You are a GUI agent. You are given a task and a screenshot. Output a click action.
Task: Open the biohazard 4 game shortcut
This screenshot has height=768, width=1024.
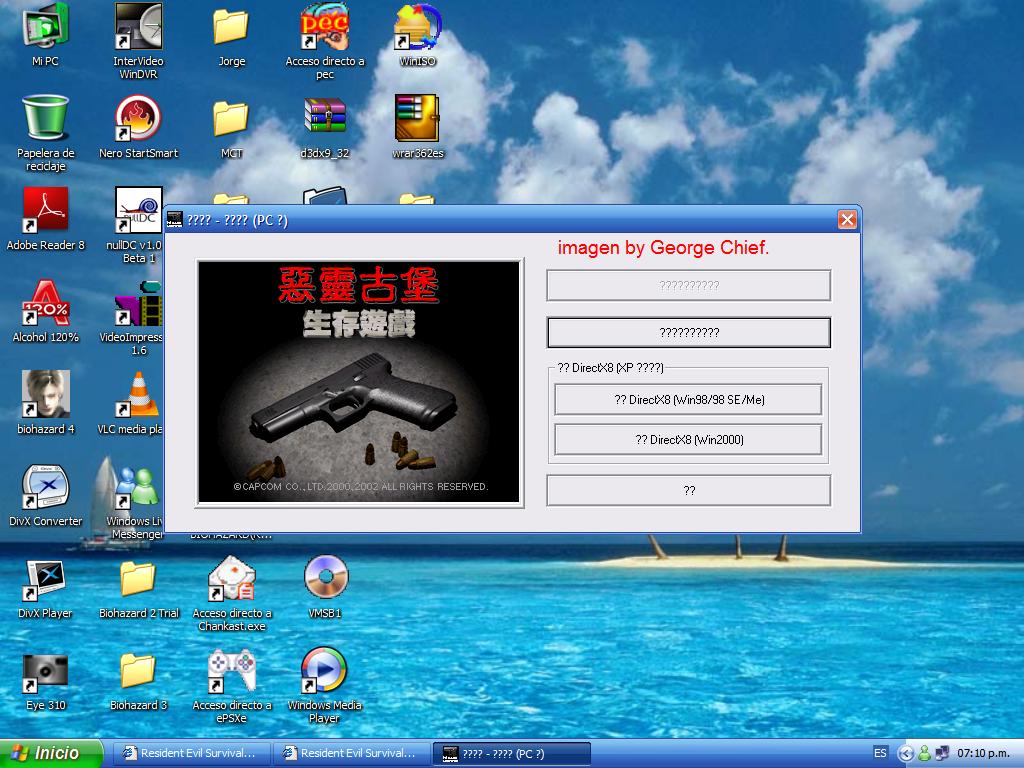click(45, 395)
